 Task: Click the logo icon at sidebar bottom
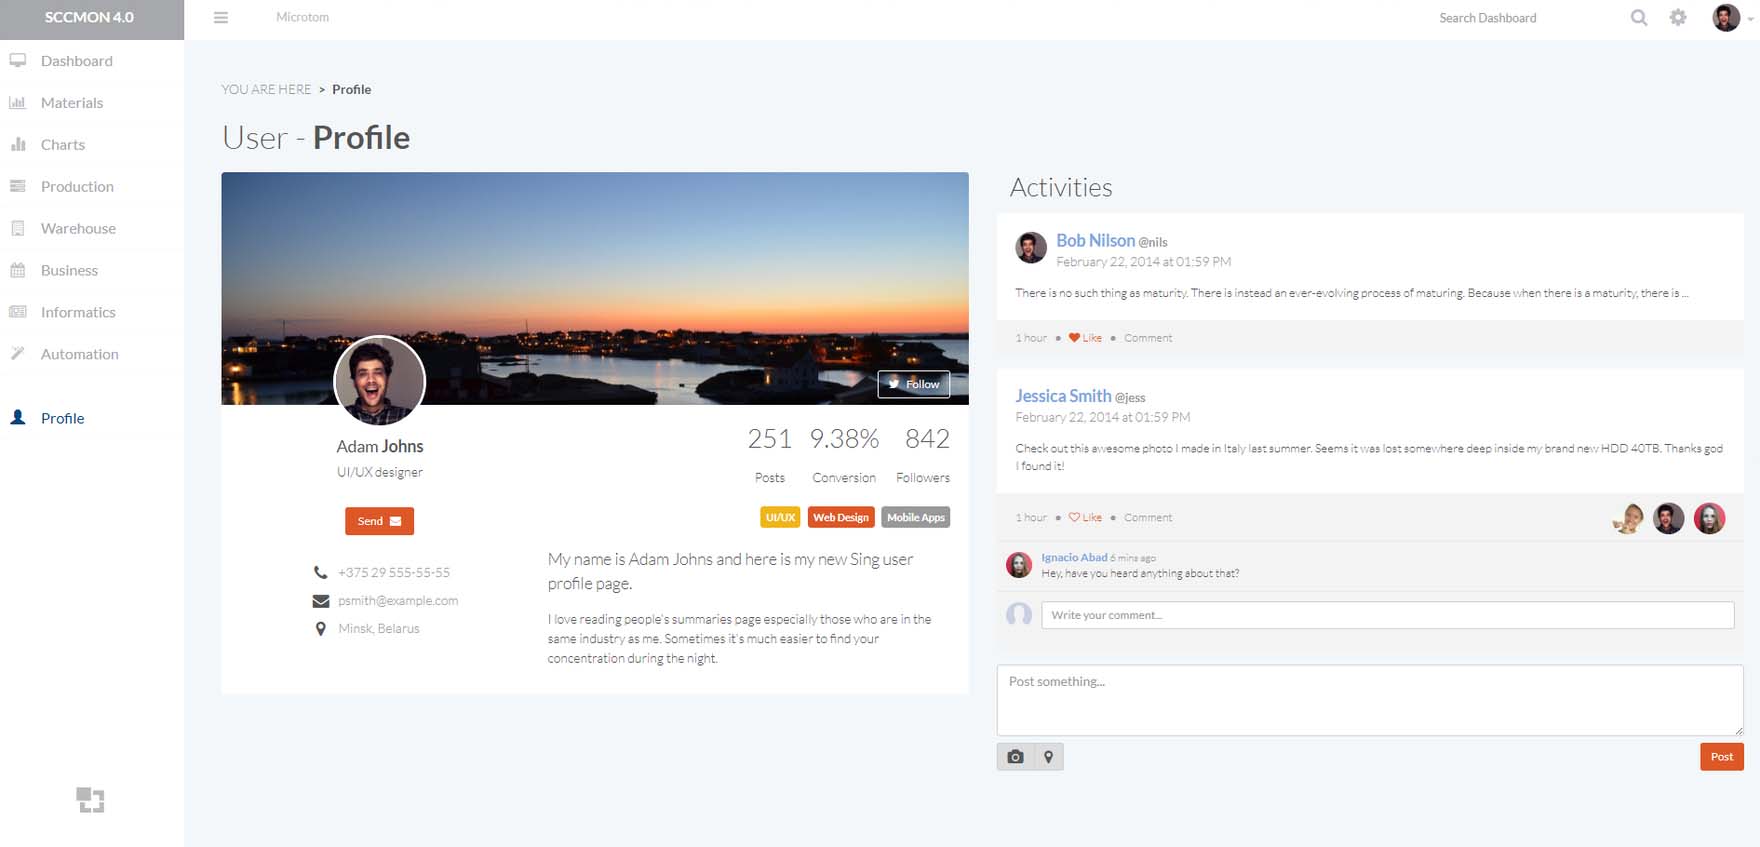[90, 800]
